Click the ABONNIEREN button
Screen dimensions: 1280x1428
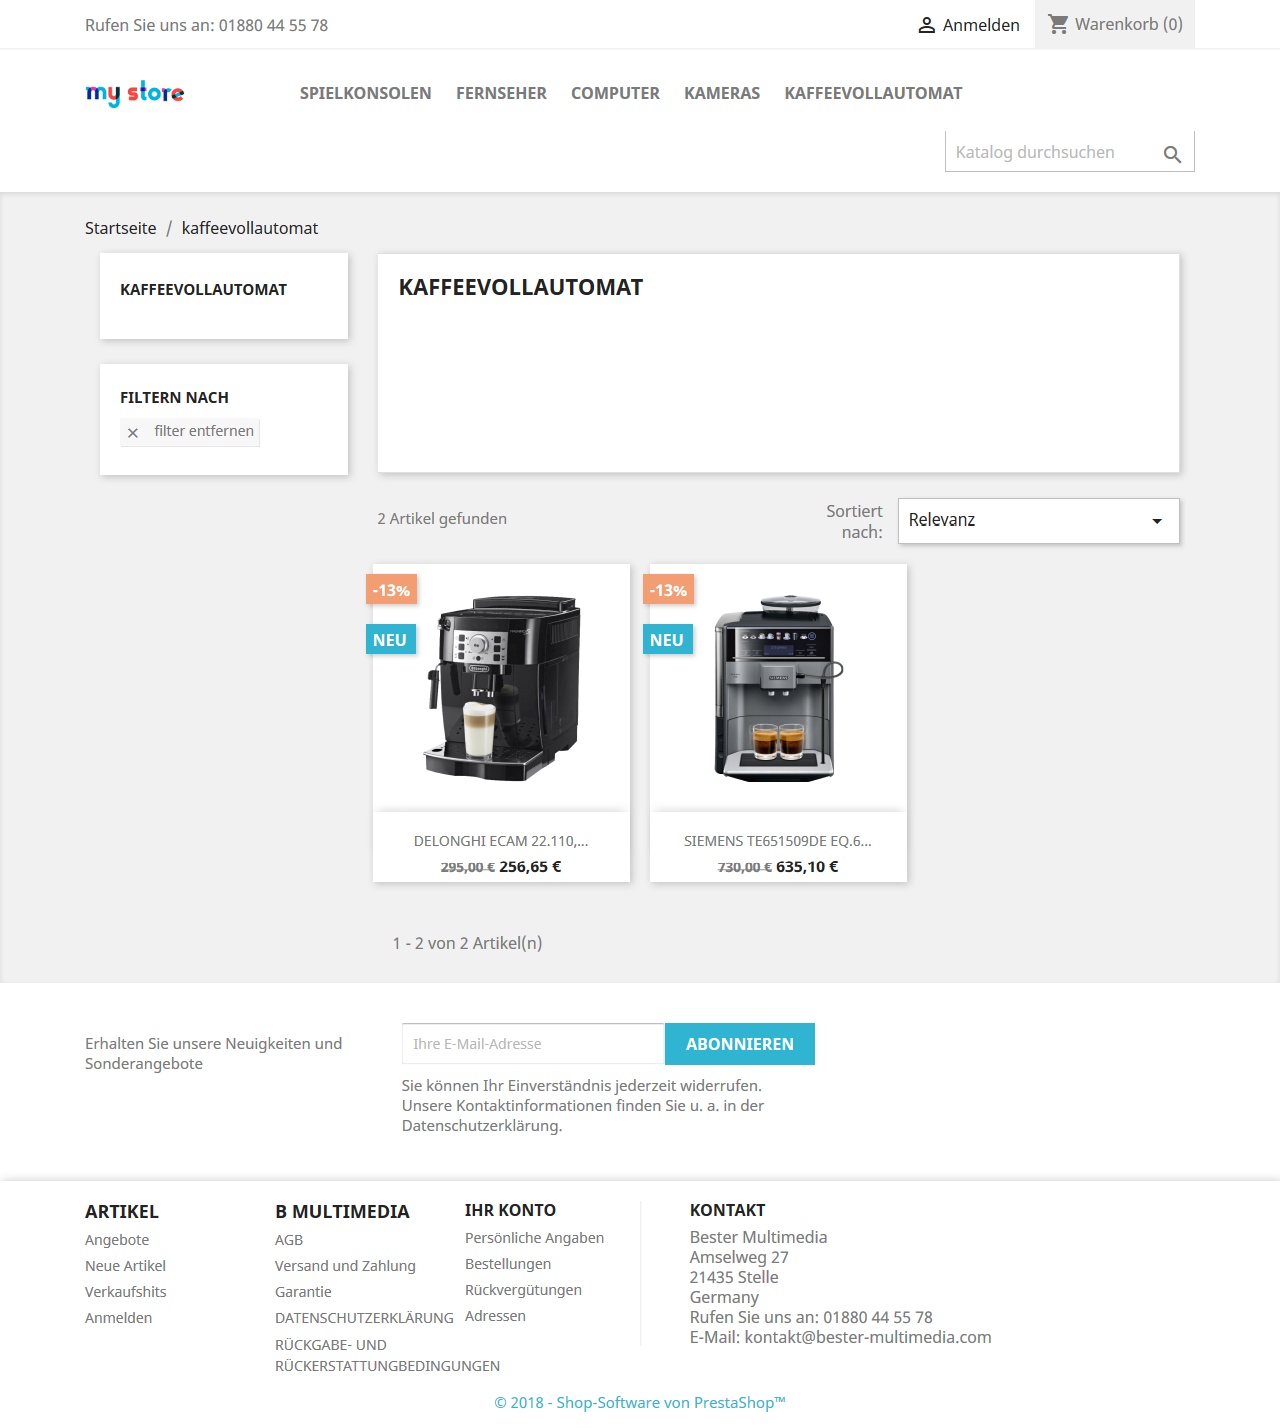tap(740, 1044)
